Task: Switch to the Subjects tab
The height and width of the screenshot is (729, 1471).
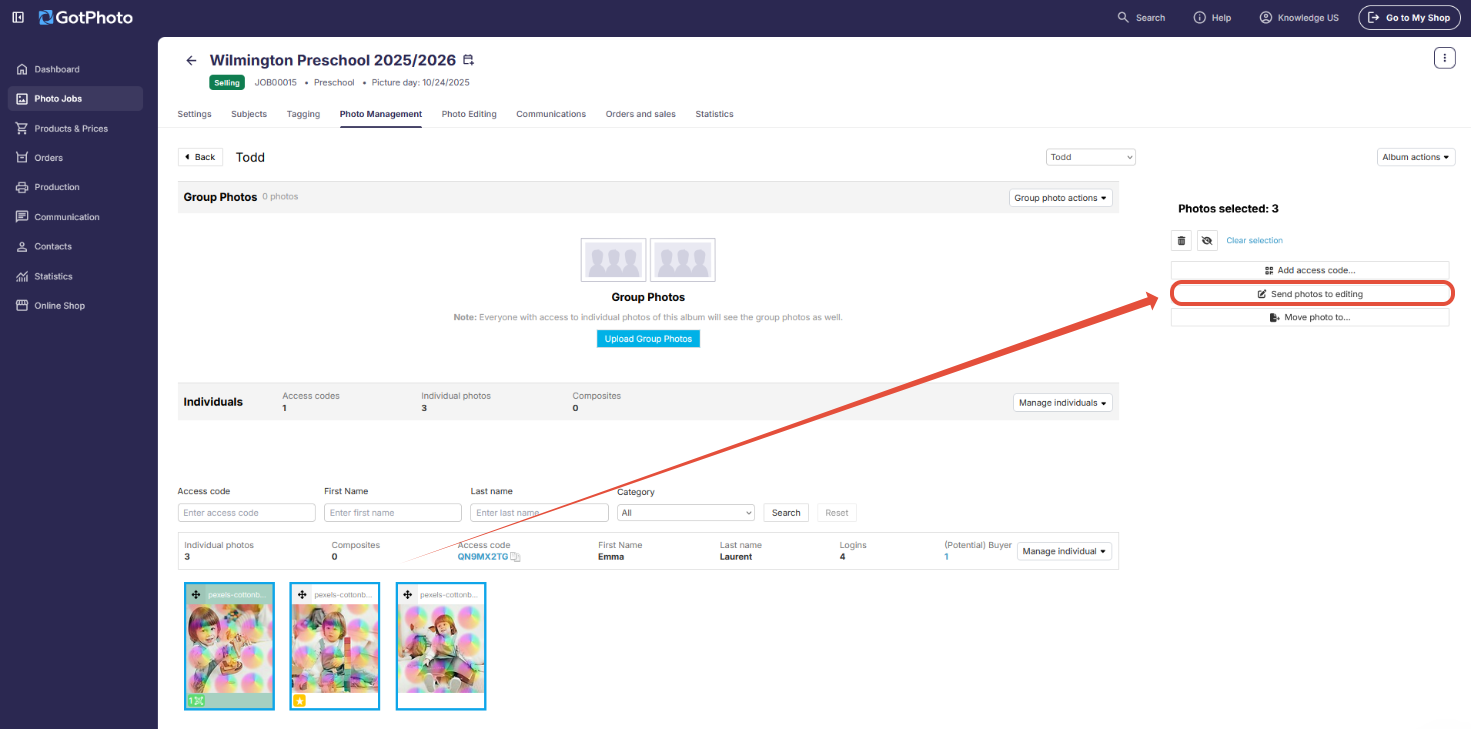Action: point(249,114)
